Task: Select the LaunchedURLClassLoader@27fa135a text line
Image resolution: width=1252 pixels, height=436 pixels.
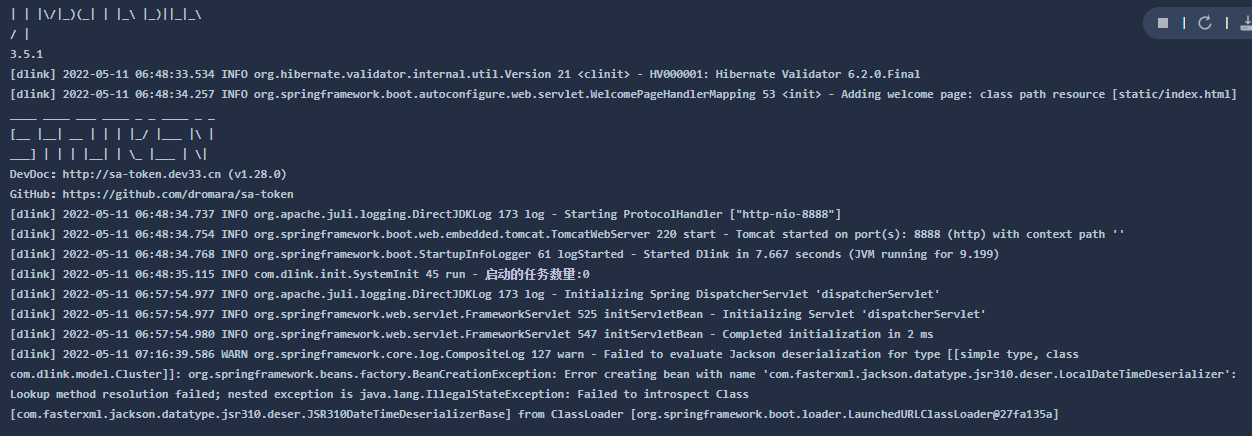Action: click(x=534, y=414)
